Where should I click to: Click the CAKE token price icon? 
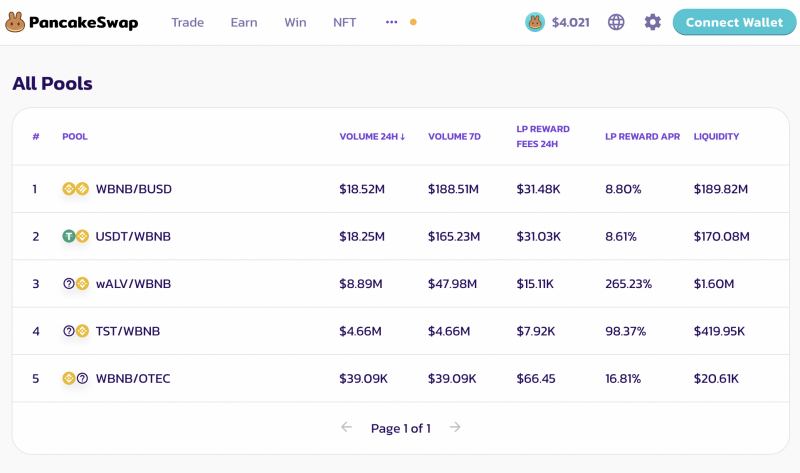[x=535, y=22]
